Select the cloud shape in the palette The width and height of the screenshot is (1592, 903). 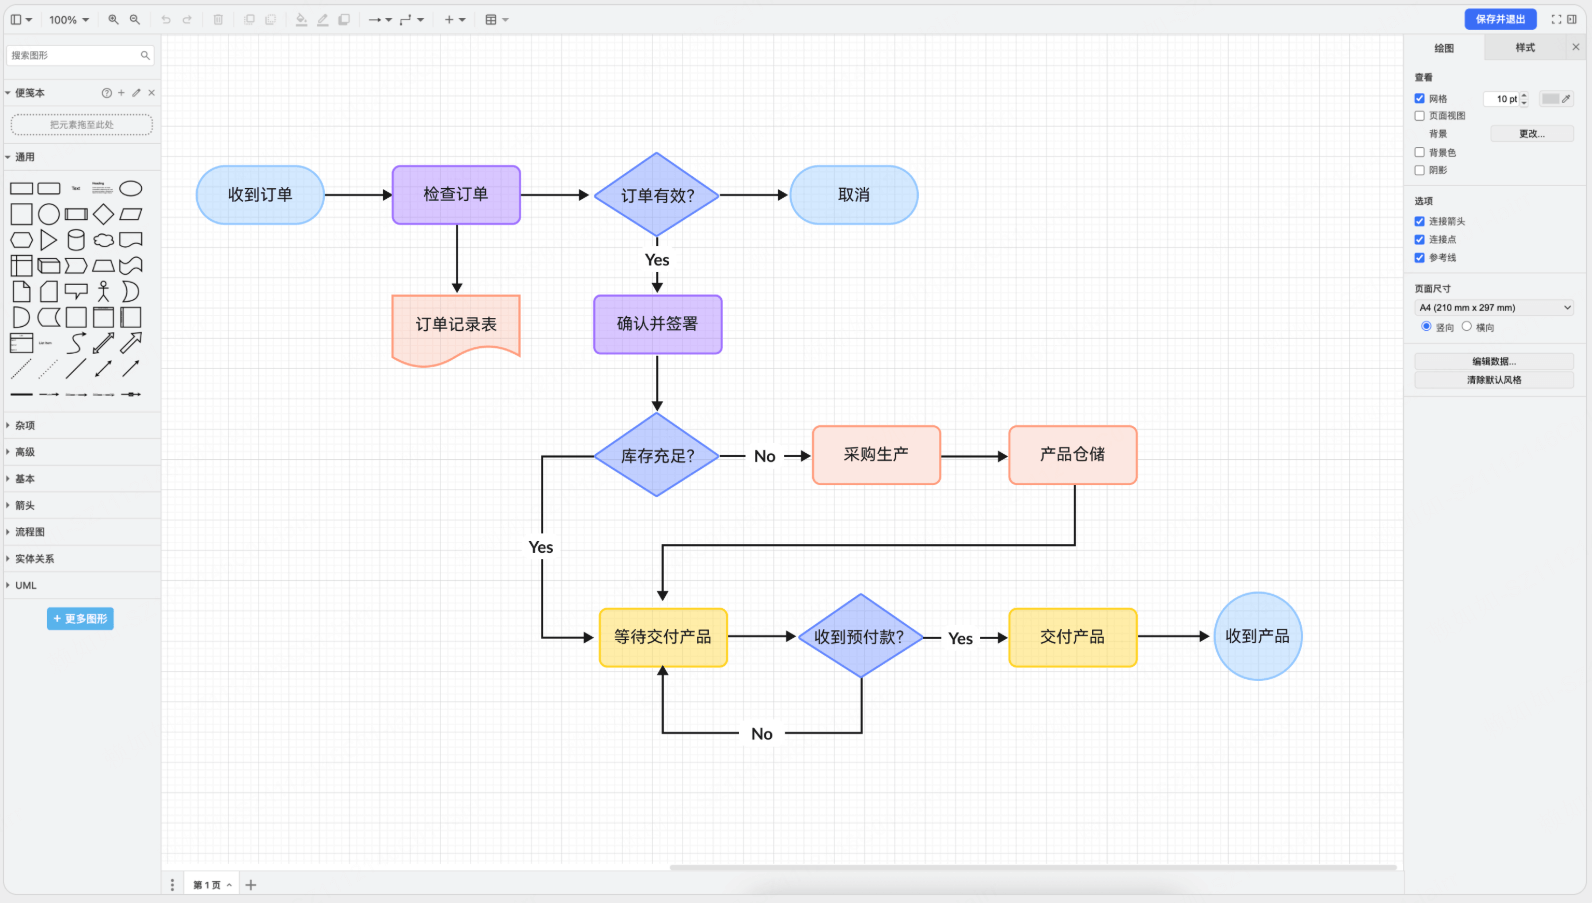click(x=103, y=240)
